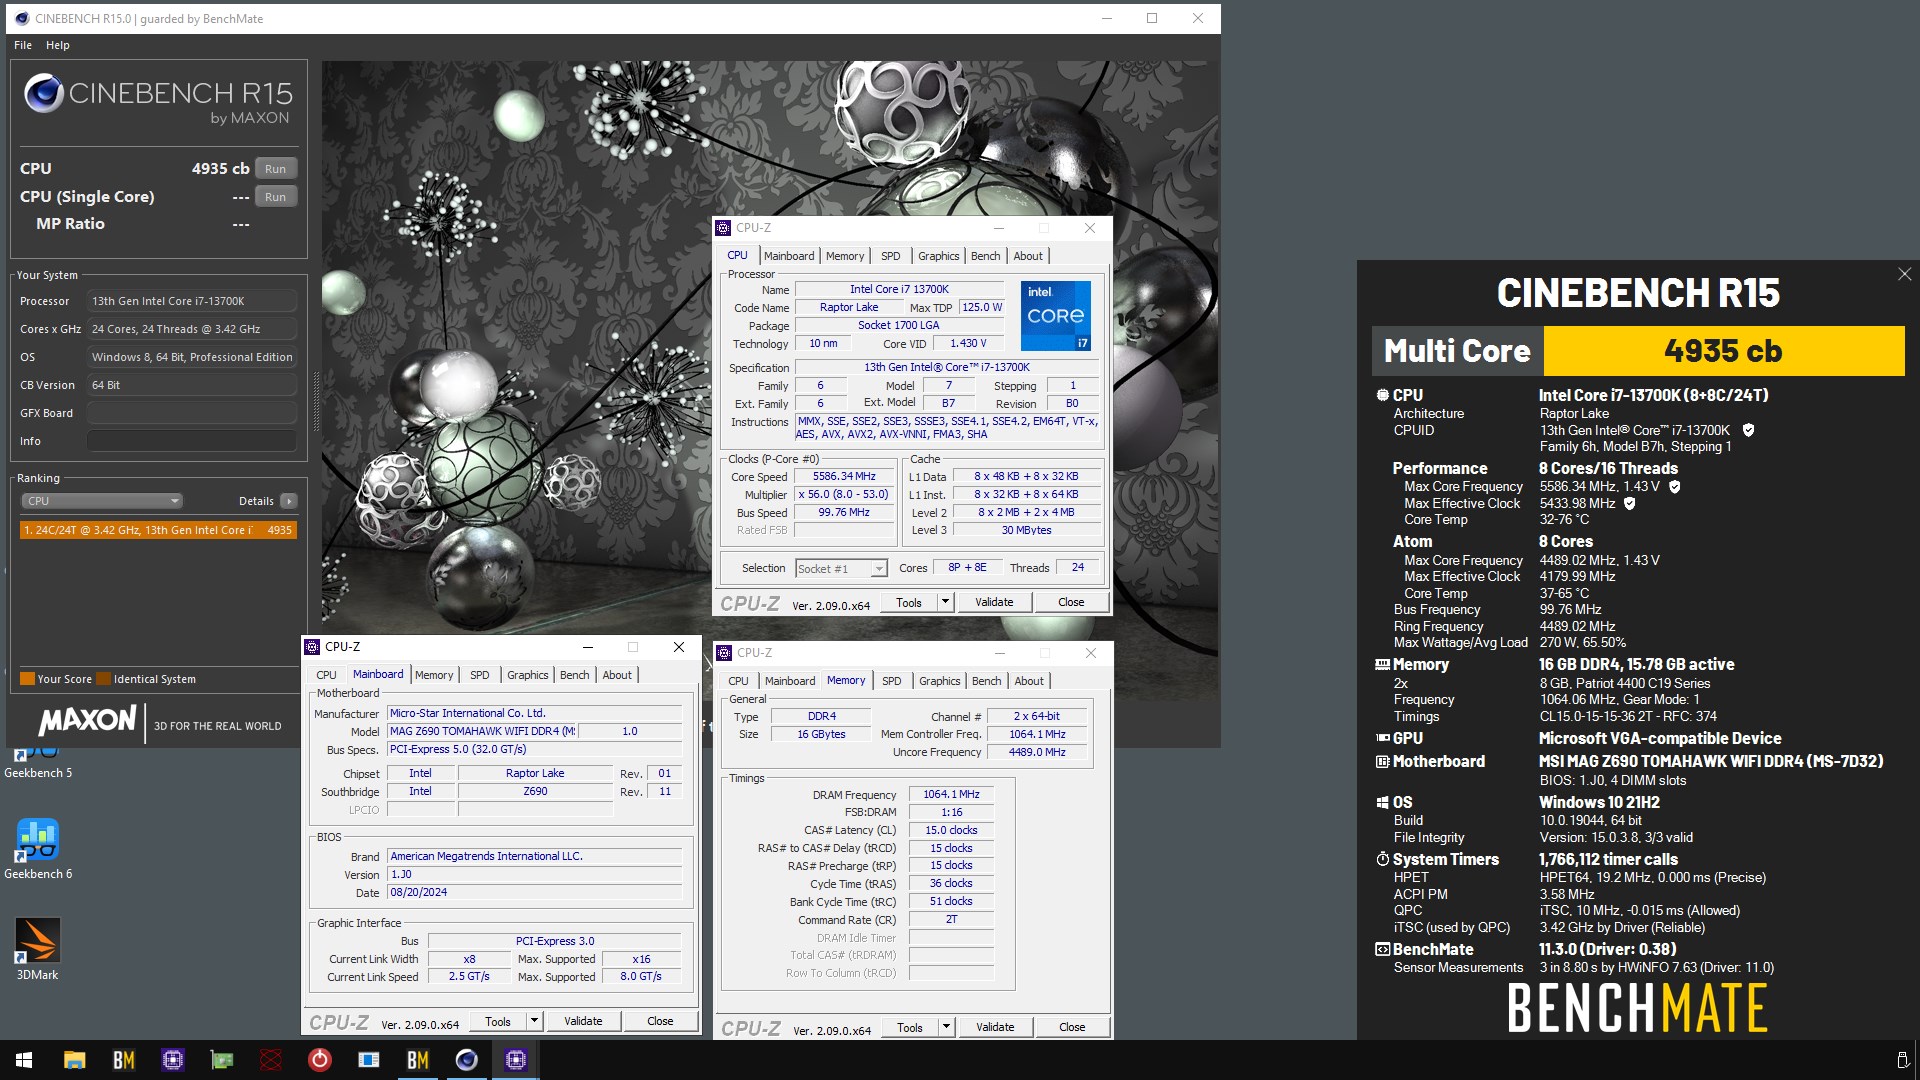Switch to SPD tab in CPU-Z CPU window
The height and width of the screenshot is (1080, 1920).
click(x=890, y=256)
